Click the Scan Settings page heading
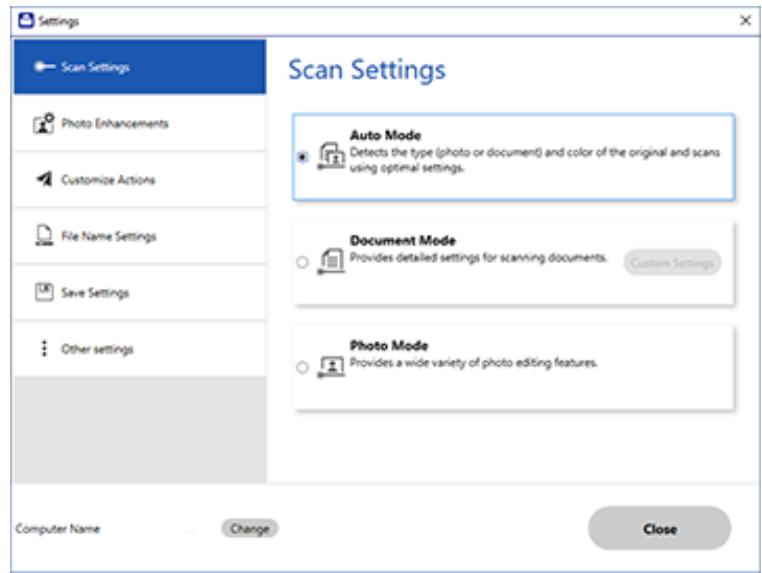The height and width of the screenshot is (573, 762). click(x=367, y=69)
